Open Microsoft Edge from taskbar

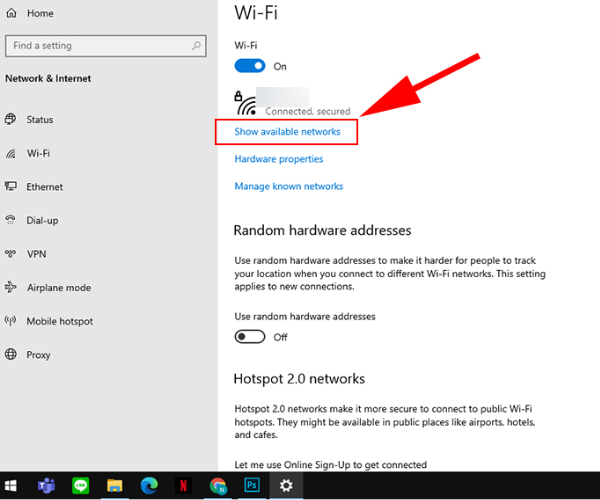[x=149, y=486]
